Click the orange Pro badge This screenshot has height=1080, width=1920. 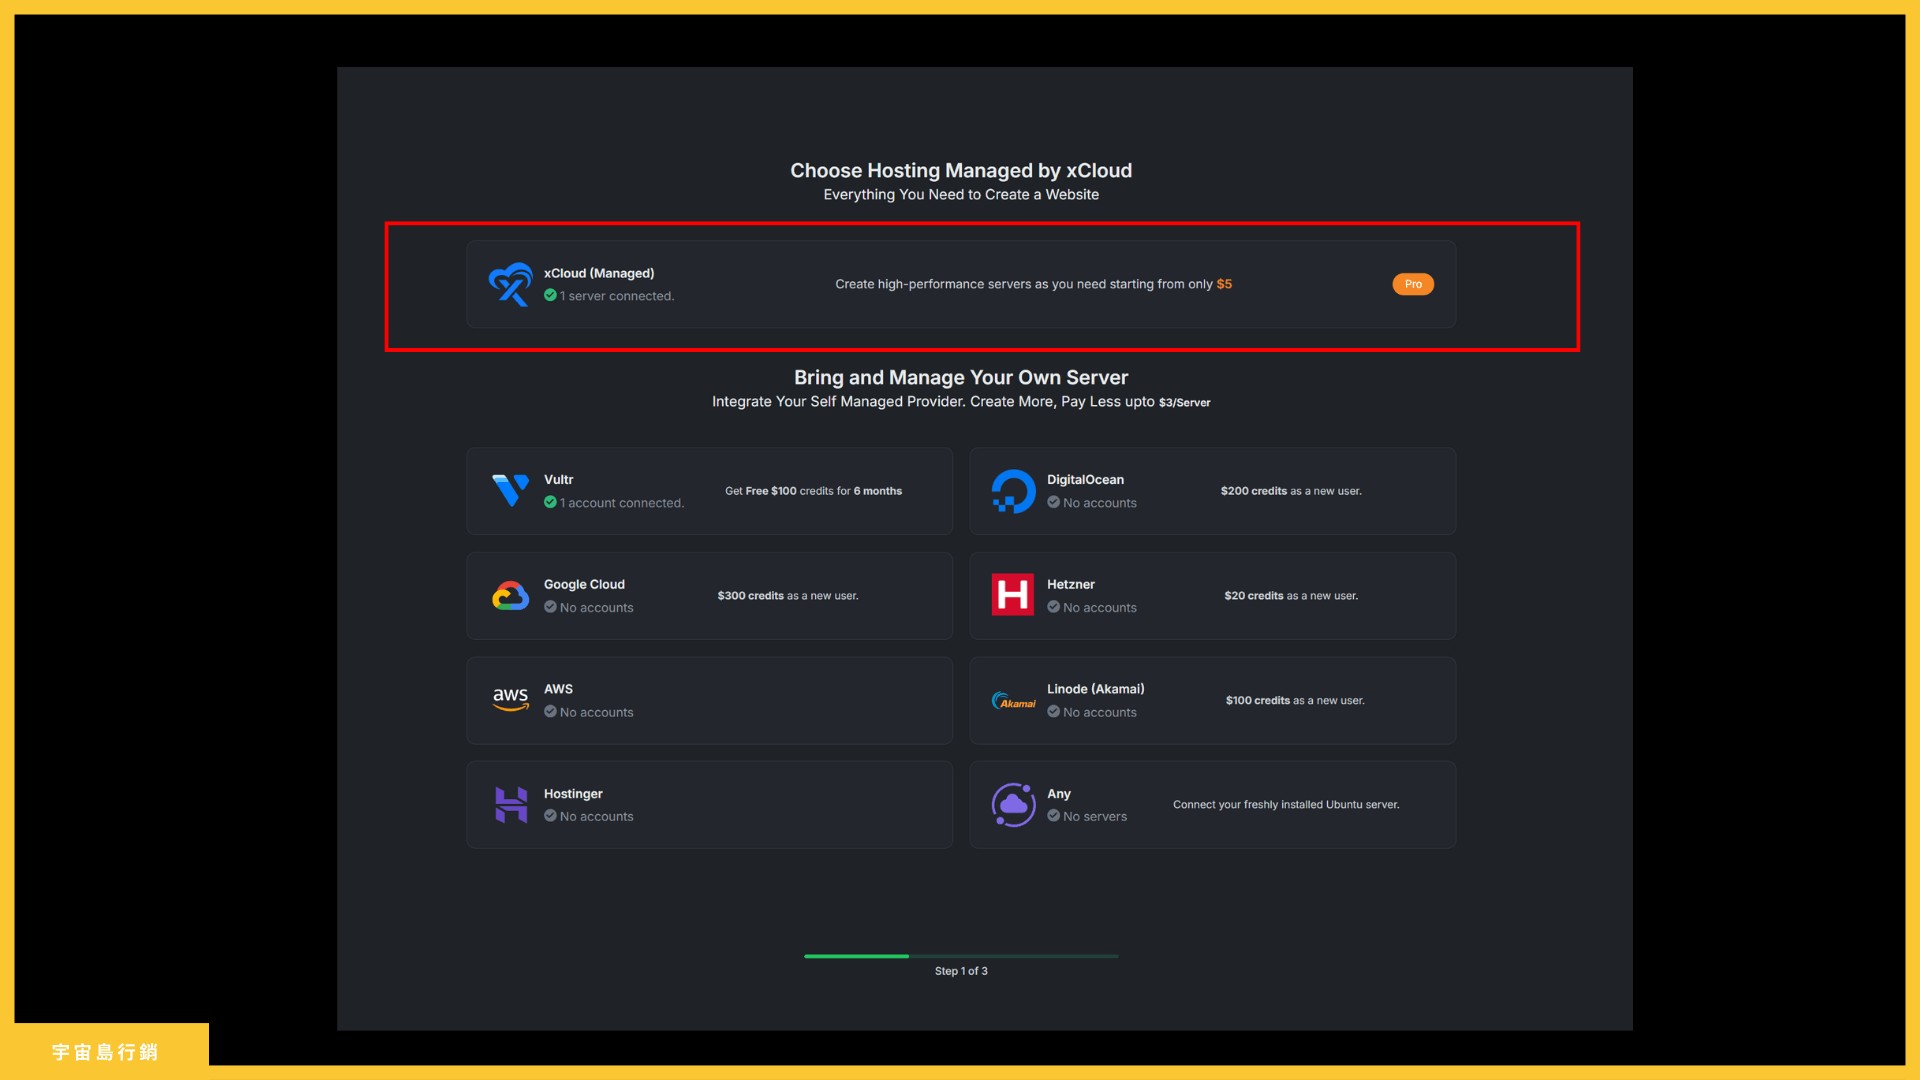coord(1412,284)
